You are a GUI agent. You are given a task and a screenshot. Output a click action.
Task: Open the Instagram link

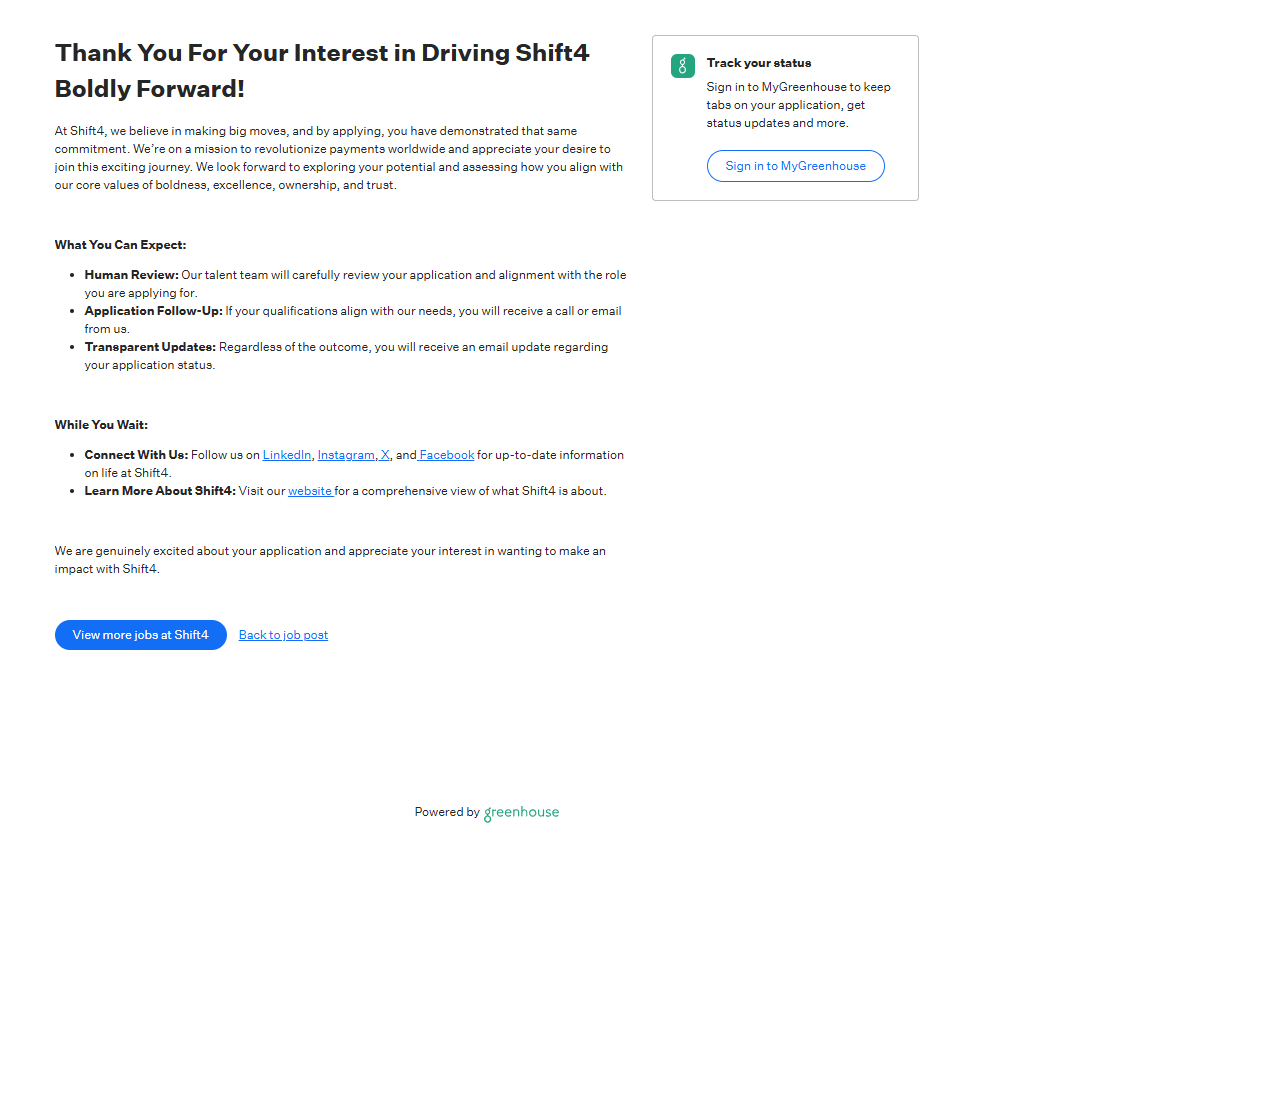point(346,455)
